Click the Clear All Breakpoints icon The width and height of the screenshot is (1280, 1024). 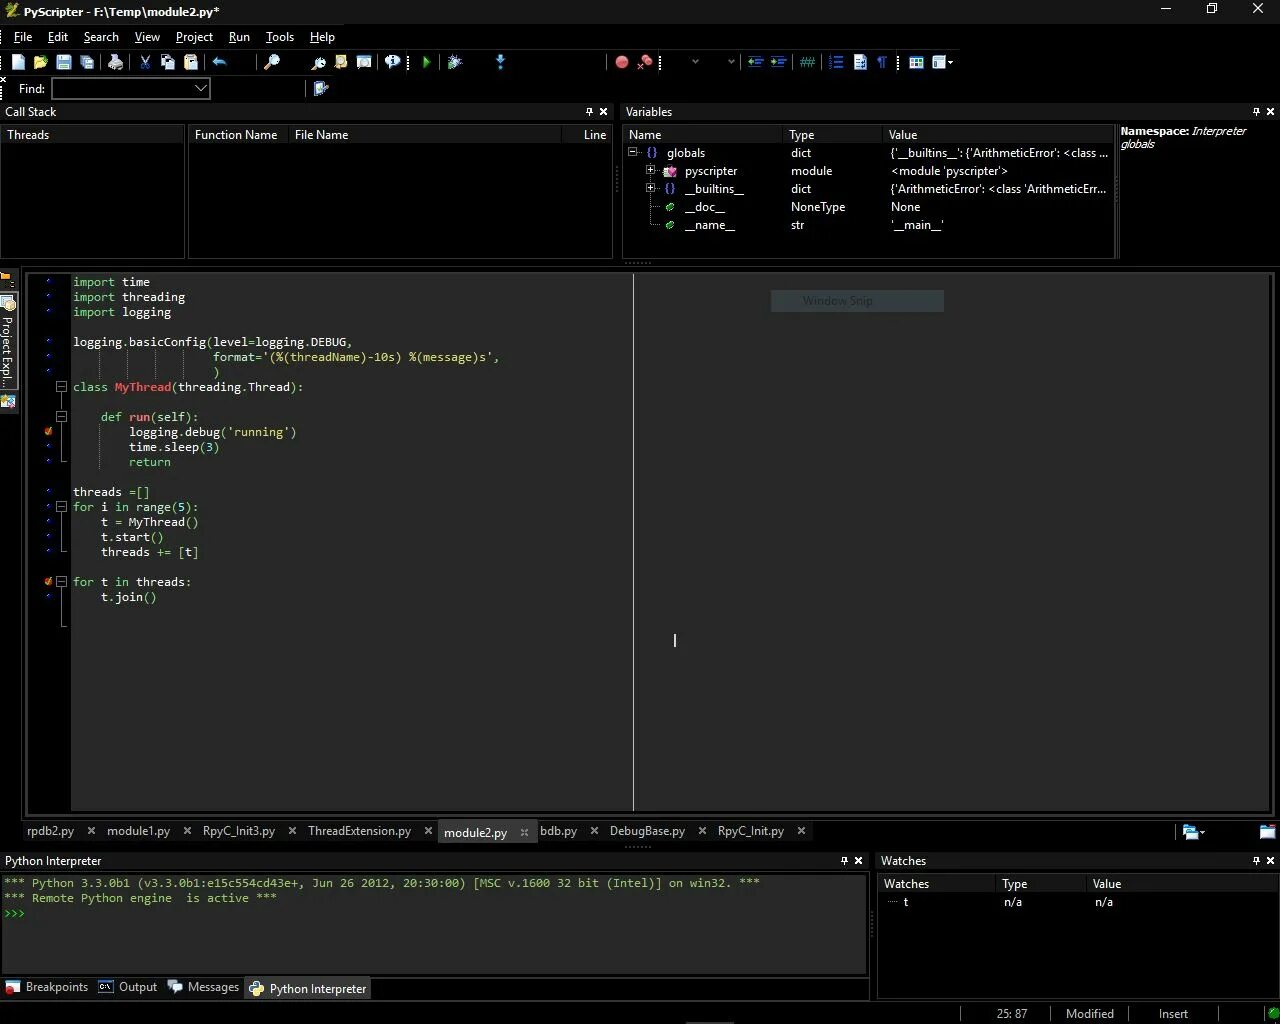(x=645, y=62)
